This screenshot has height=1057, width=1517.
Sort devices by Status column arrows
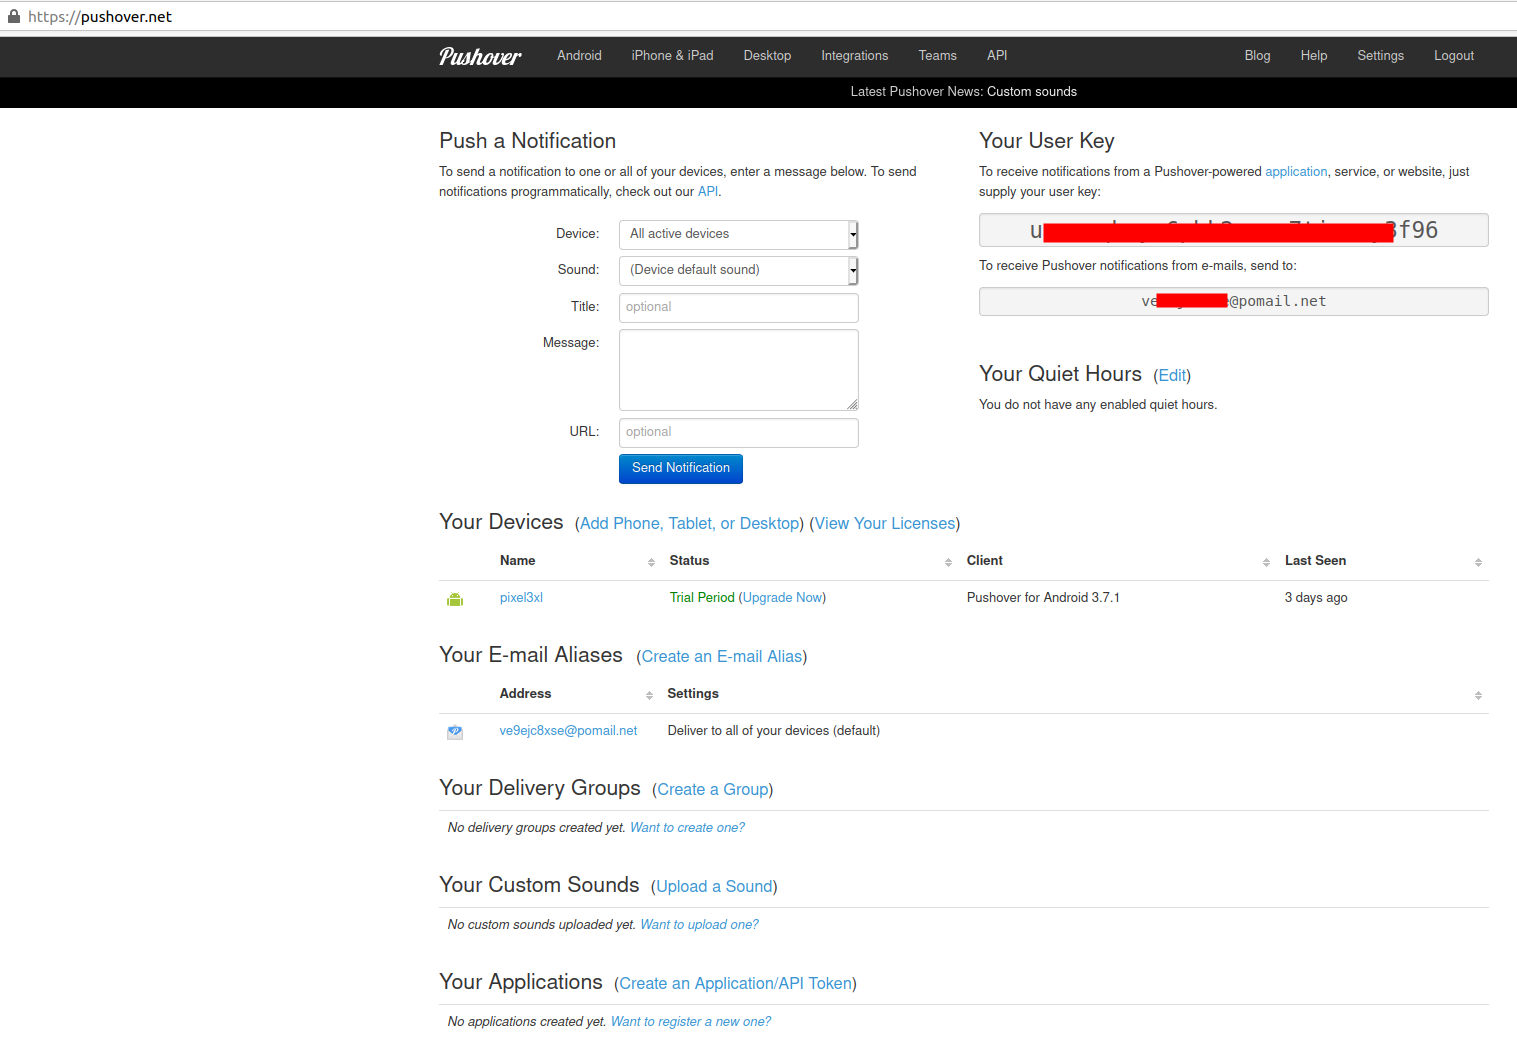(x=948, y=562)
